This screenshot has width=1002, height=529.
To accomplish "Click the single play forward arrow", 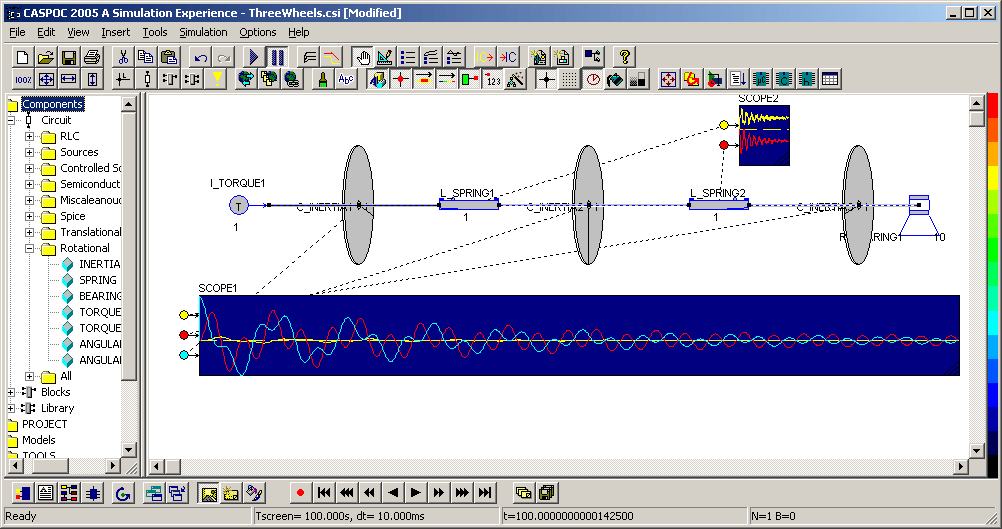I will 415,493.
